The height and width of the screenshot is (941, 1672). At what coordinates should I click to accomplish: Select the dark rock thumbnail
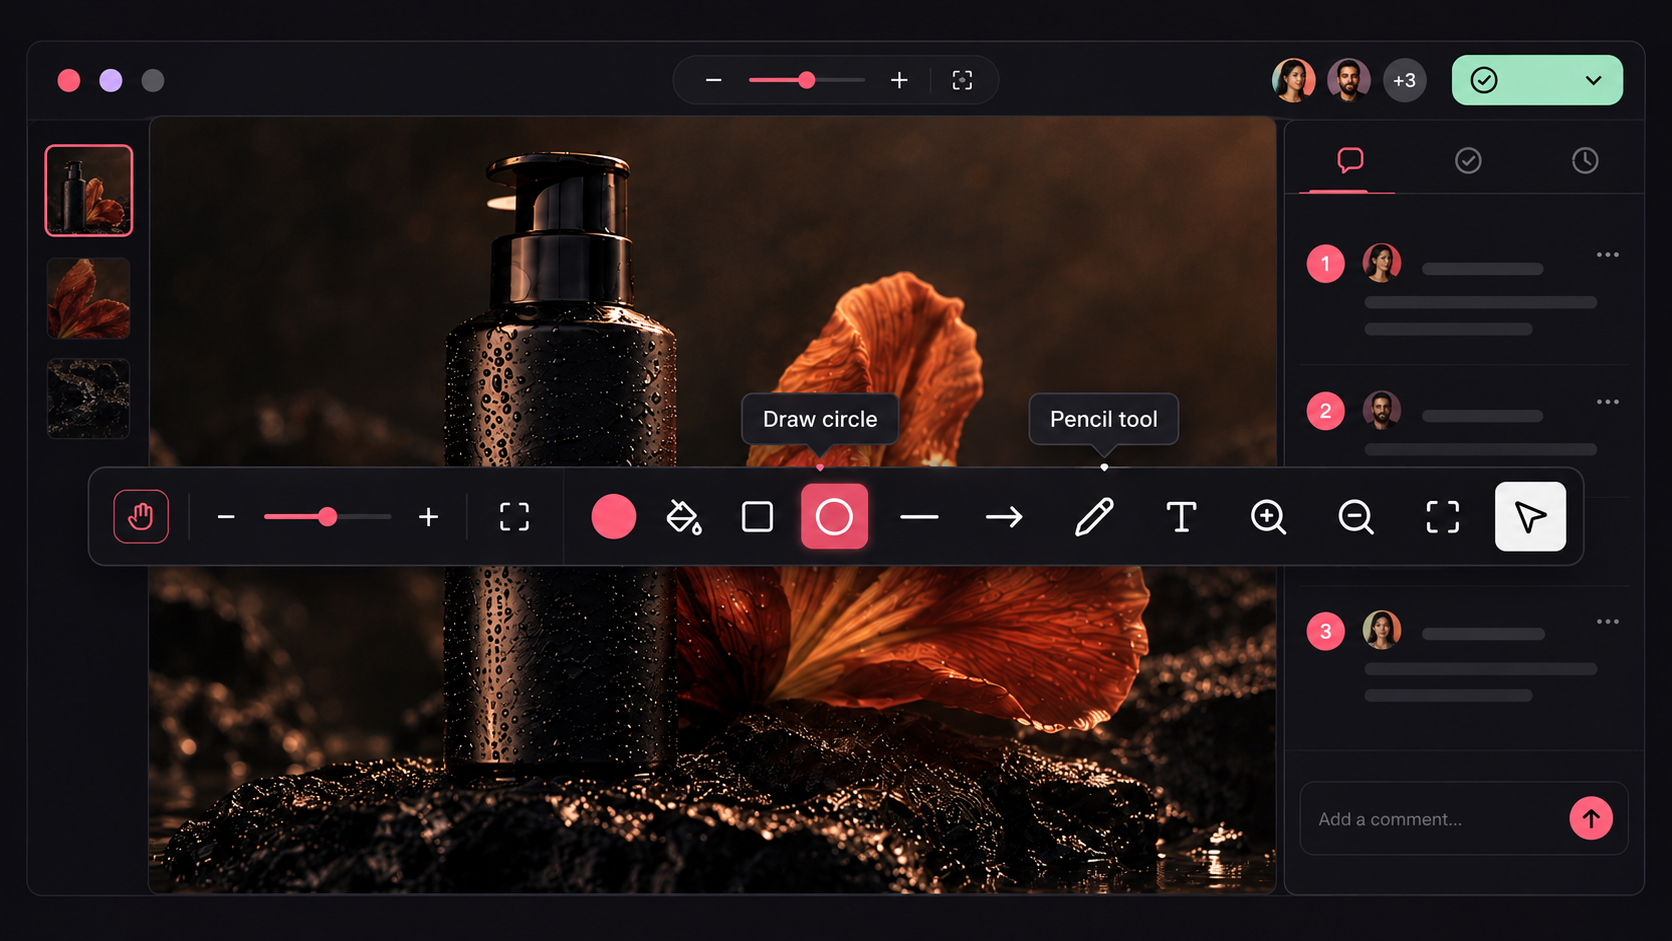point(89,398)
